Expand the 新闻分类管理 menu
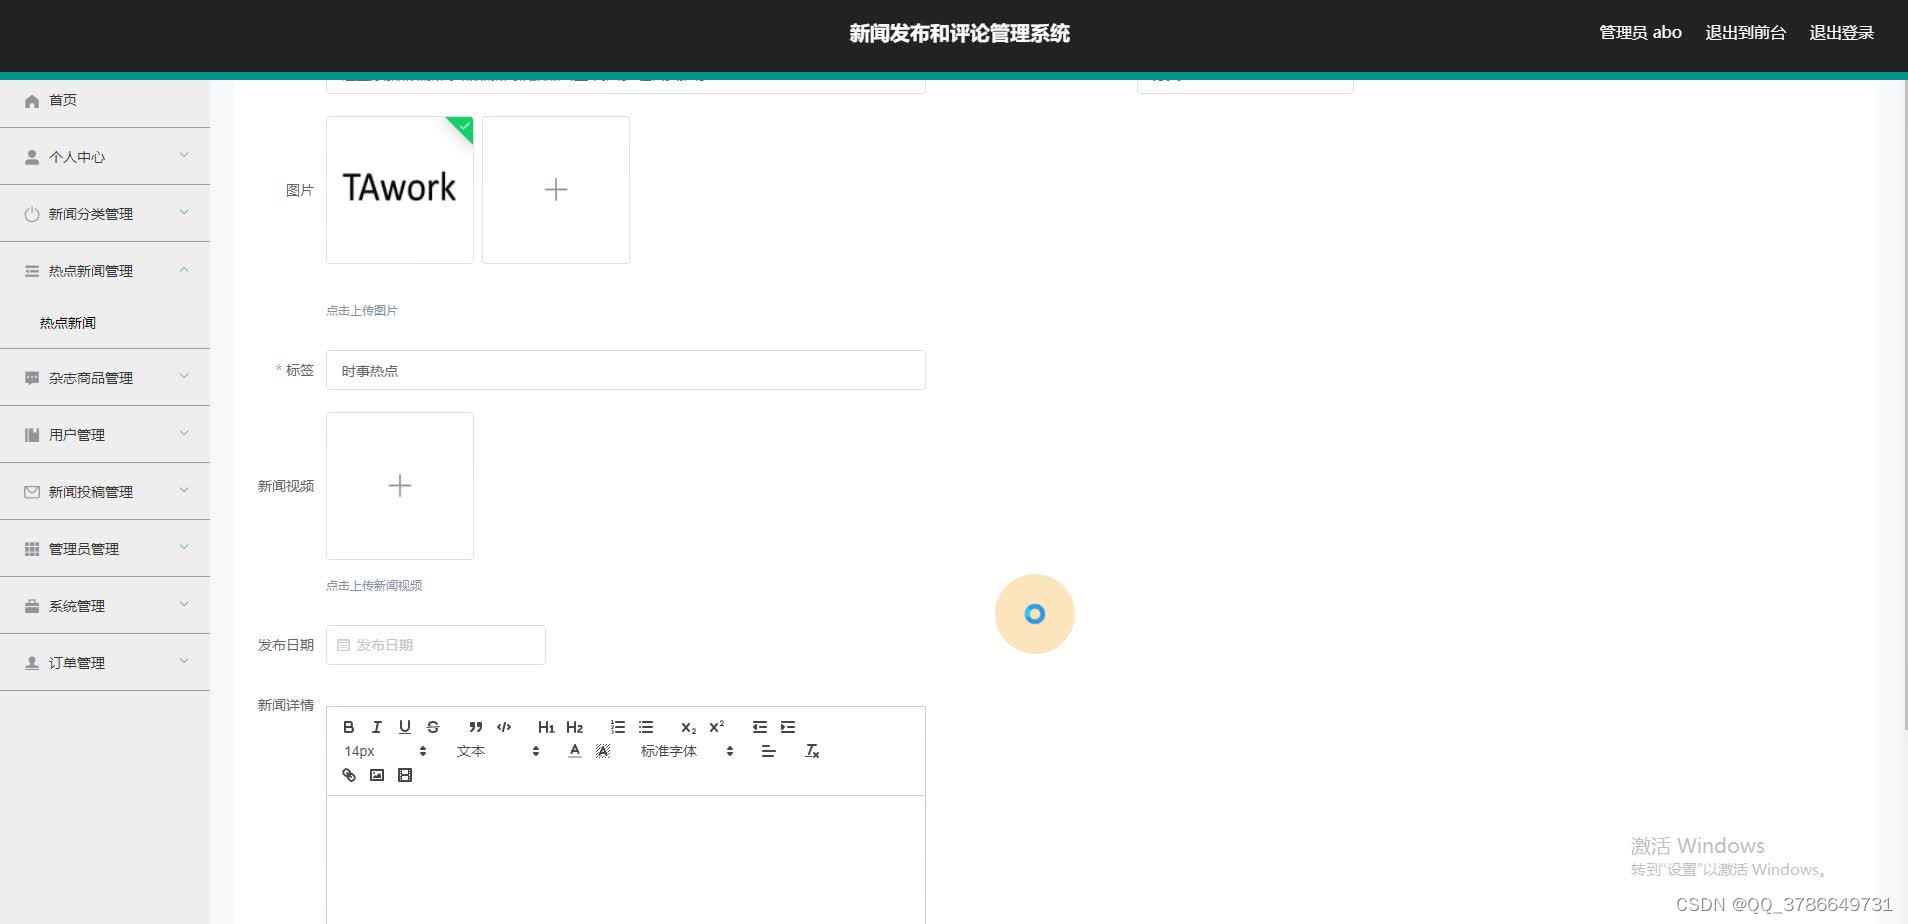Viewport: 1908px width, 924px height. point(105,214)
